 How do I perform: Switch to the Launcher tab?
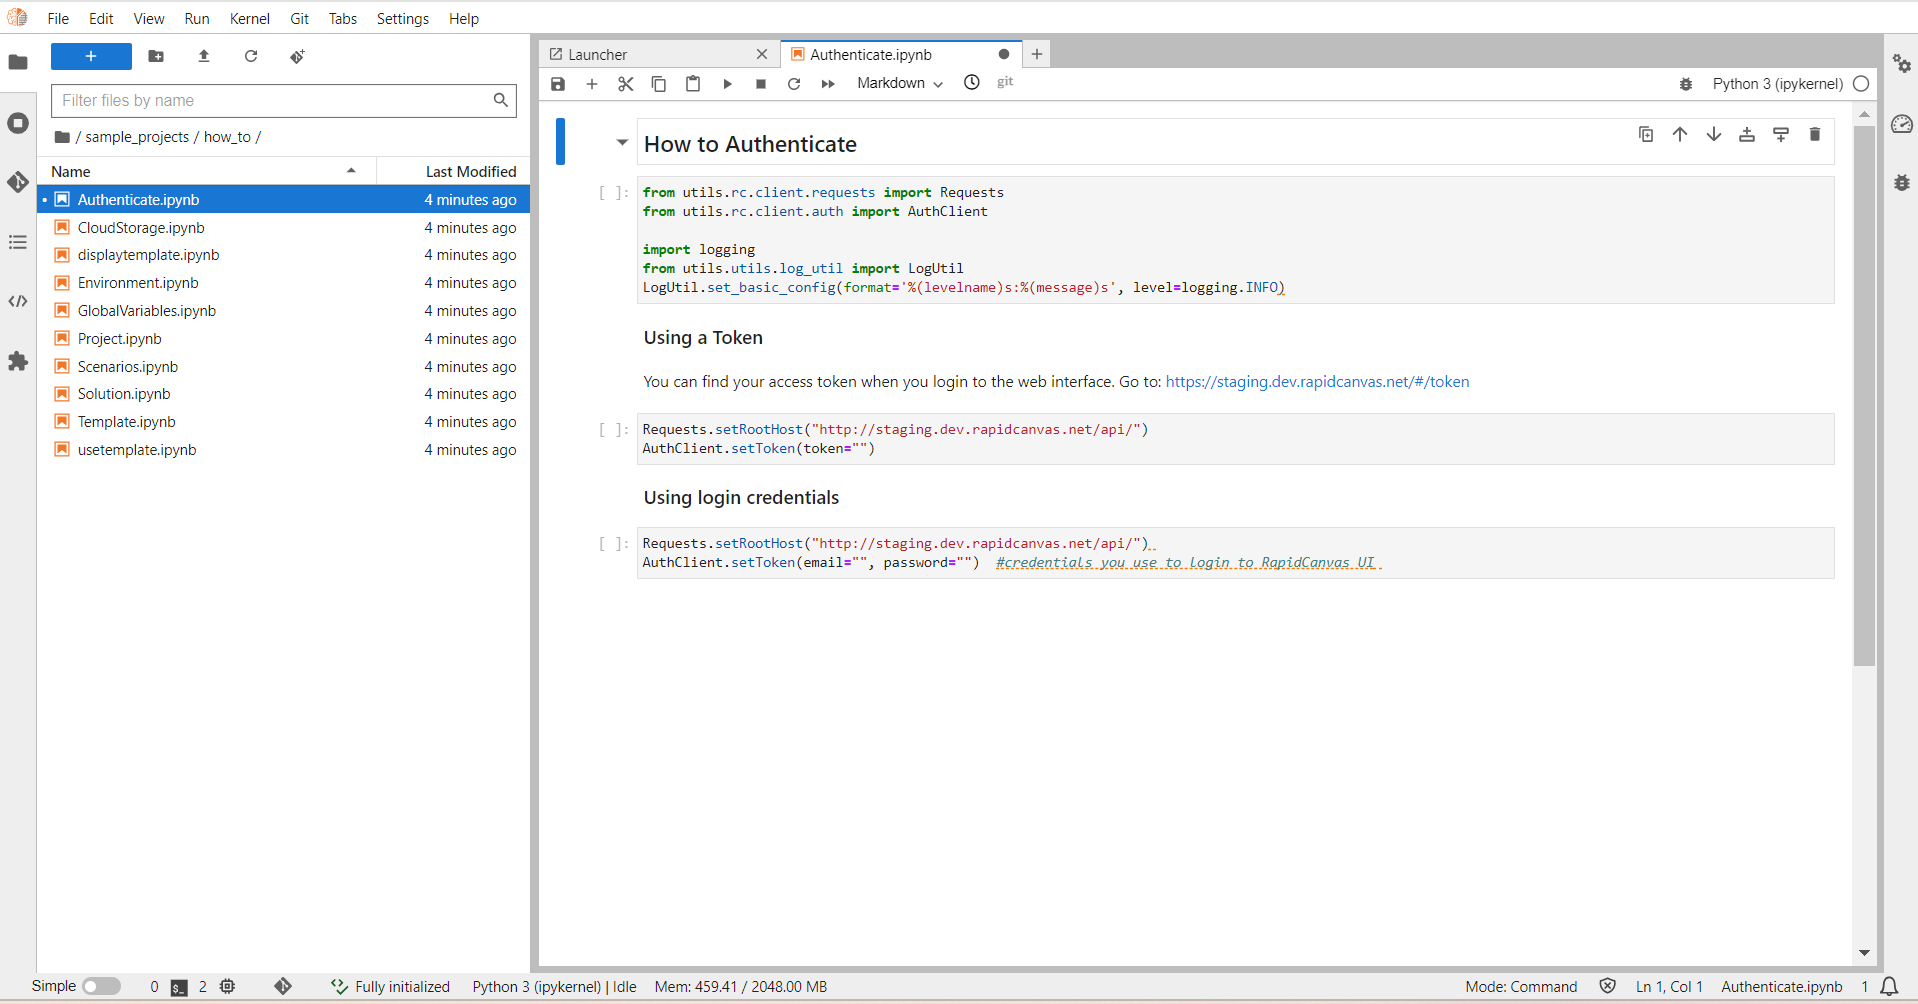[x=598, y=55]
